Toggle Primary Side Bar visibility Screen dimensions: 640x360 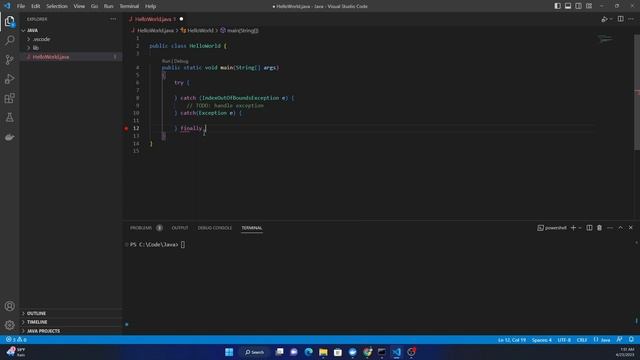point(558,6)
